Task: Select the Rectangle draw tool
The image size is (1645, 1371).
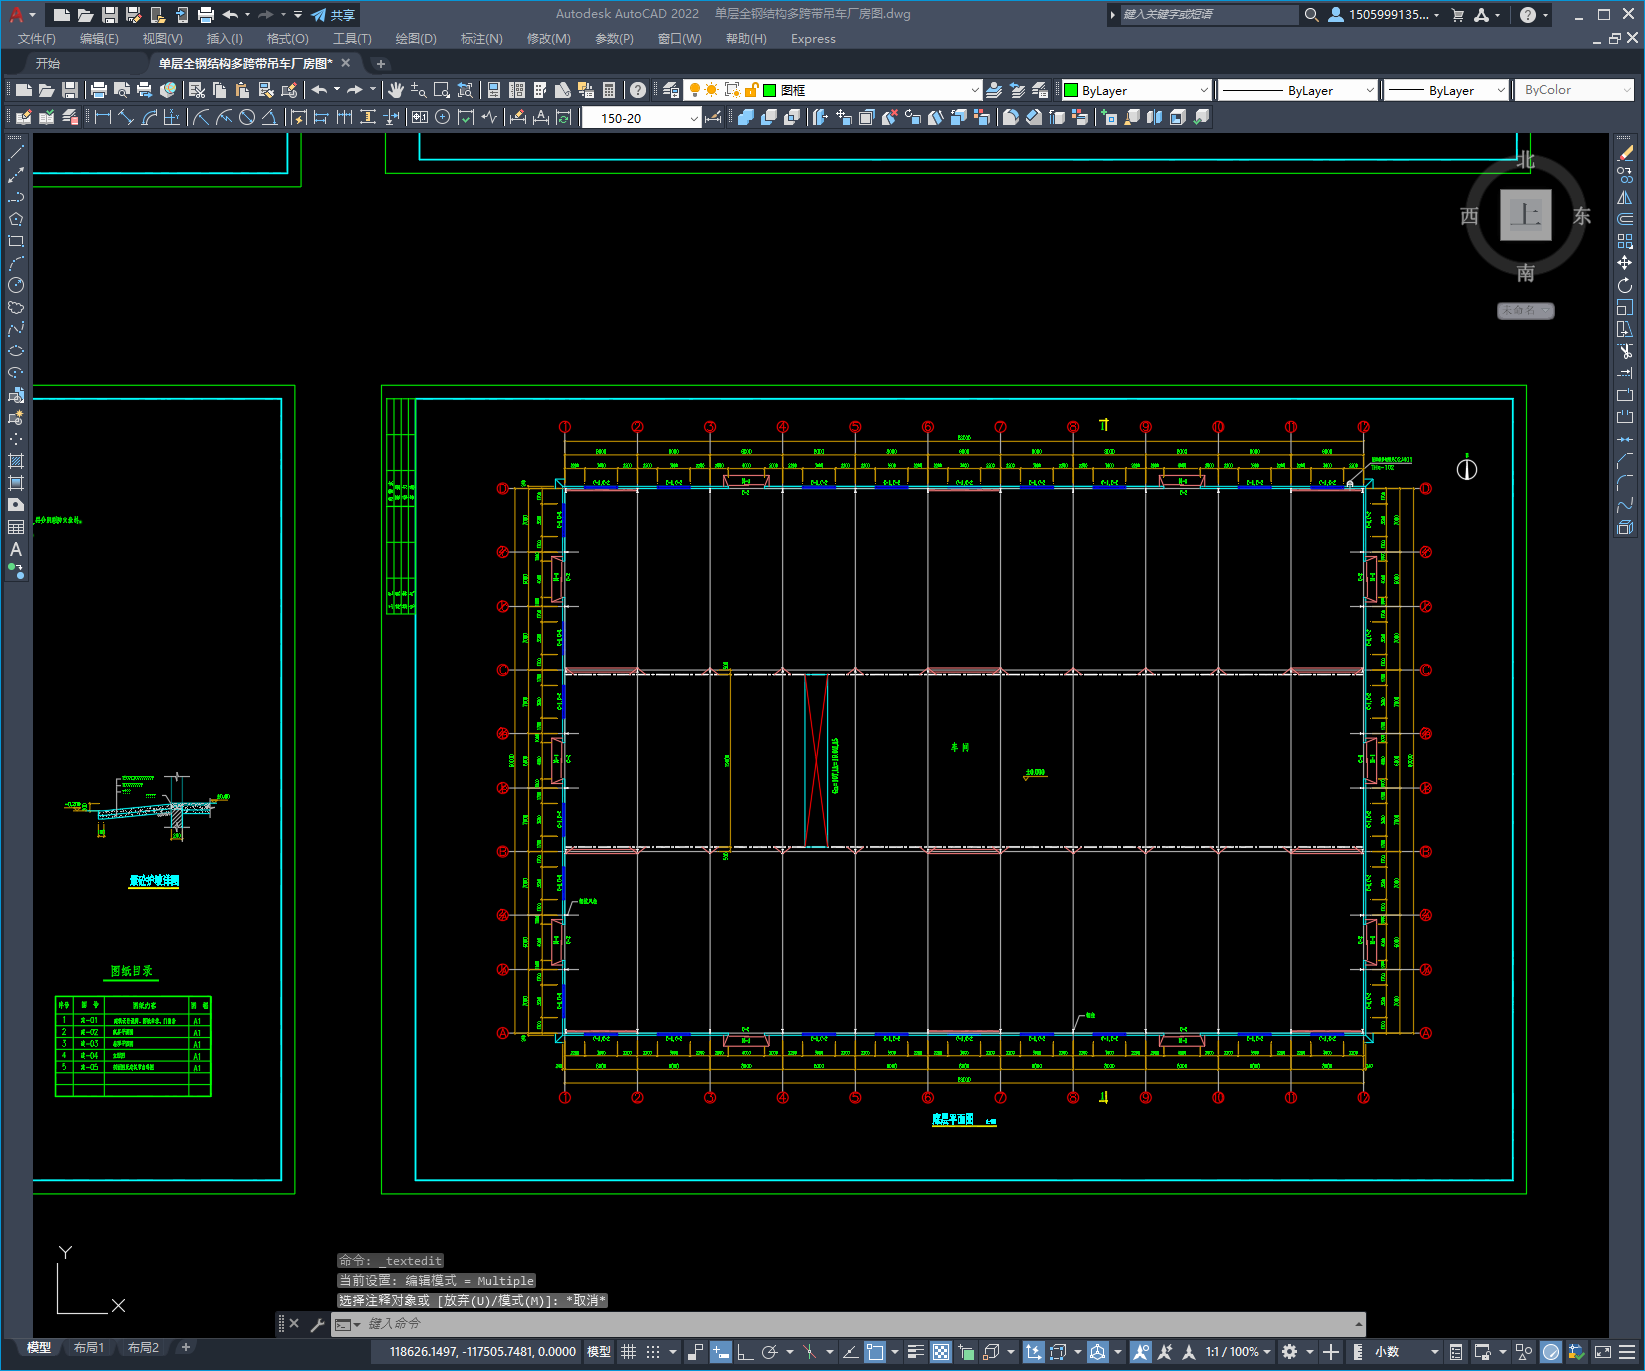Action: [16, 241]
